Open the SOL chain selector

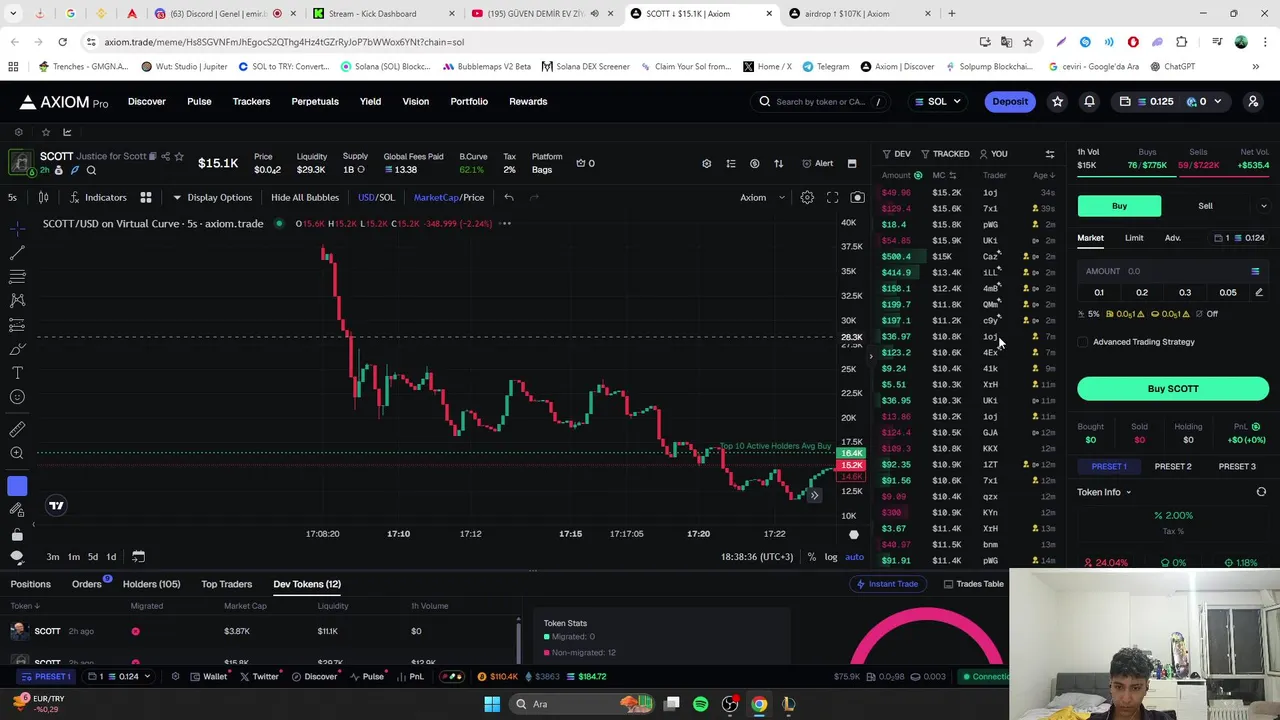937,101
